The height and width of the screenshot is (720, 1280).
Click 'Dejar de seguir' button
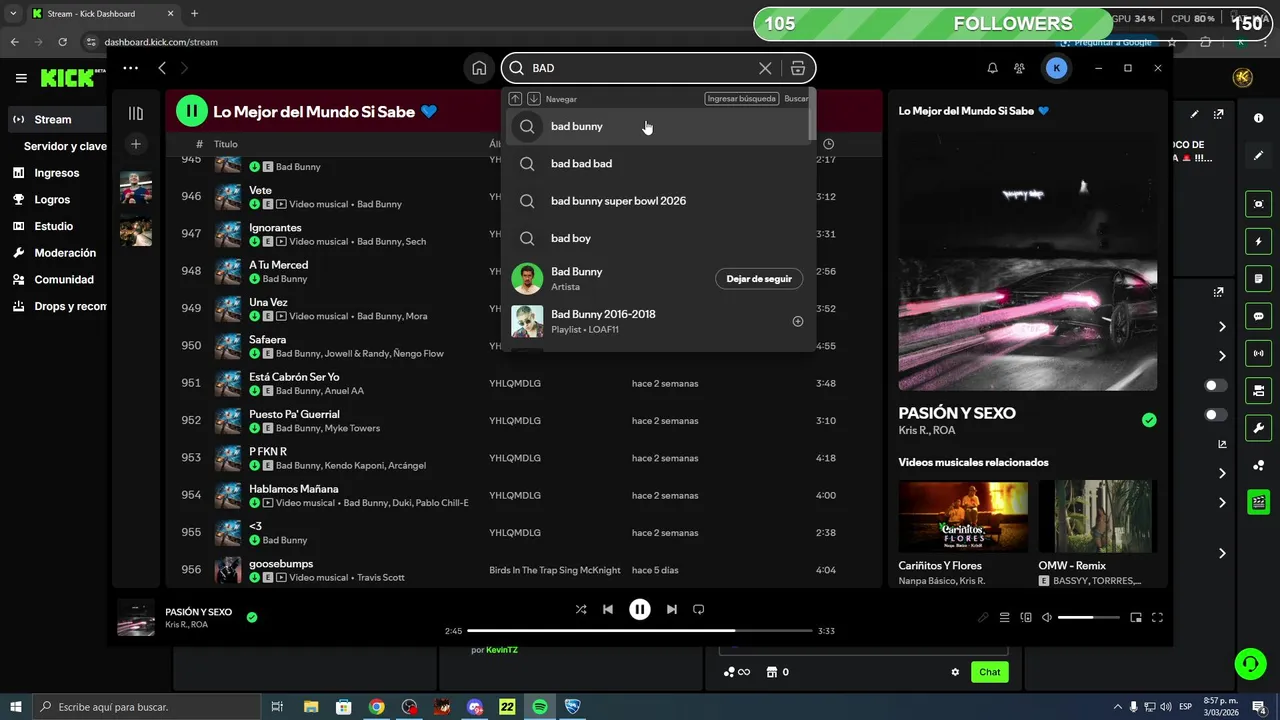tap(759, 279)
